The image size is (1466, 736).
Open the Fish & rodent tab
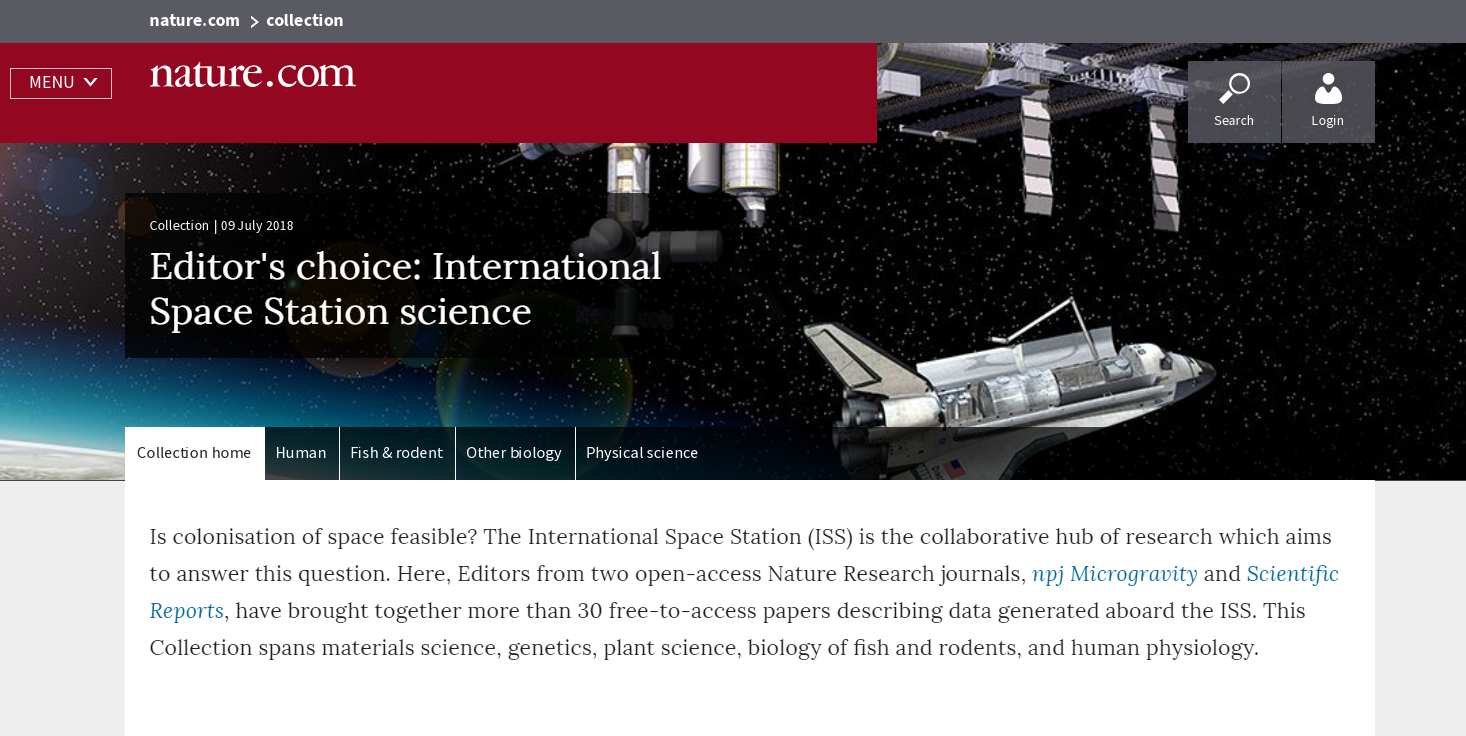click(397, 453)
